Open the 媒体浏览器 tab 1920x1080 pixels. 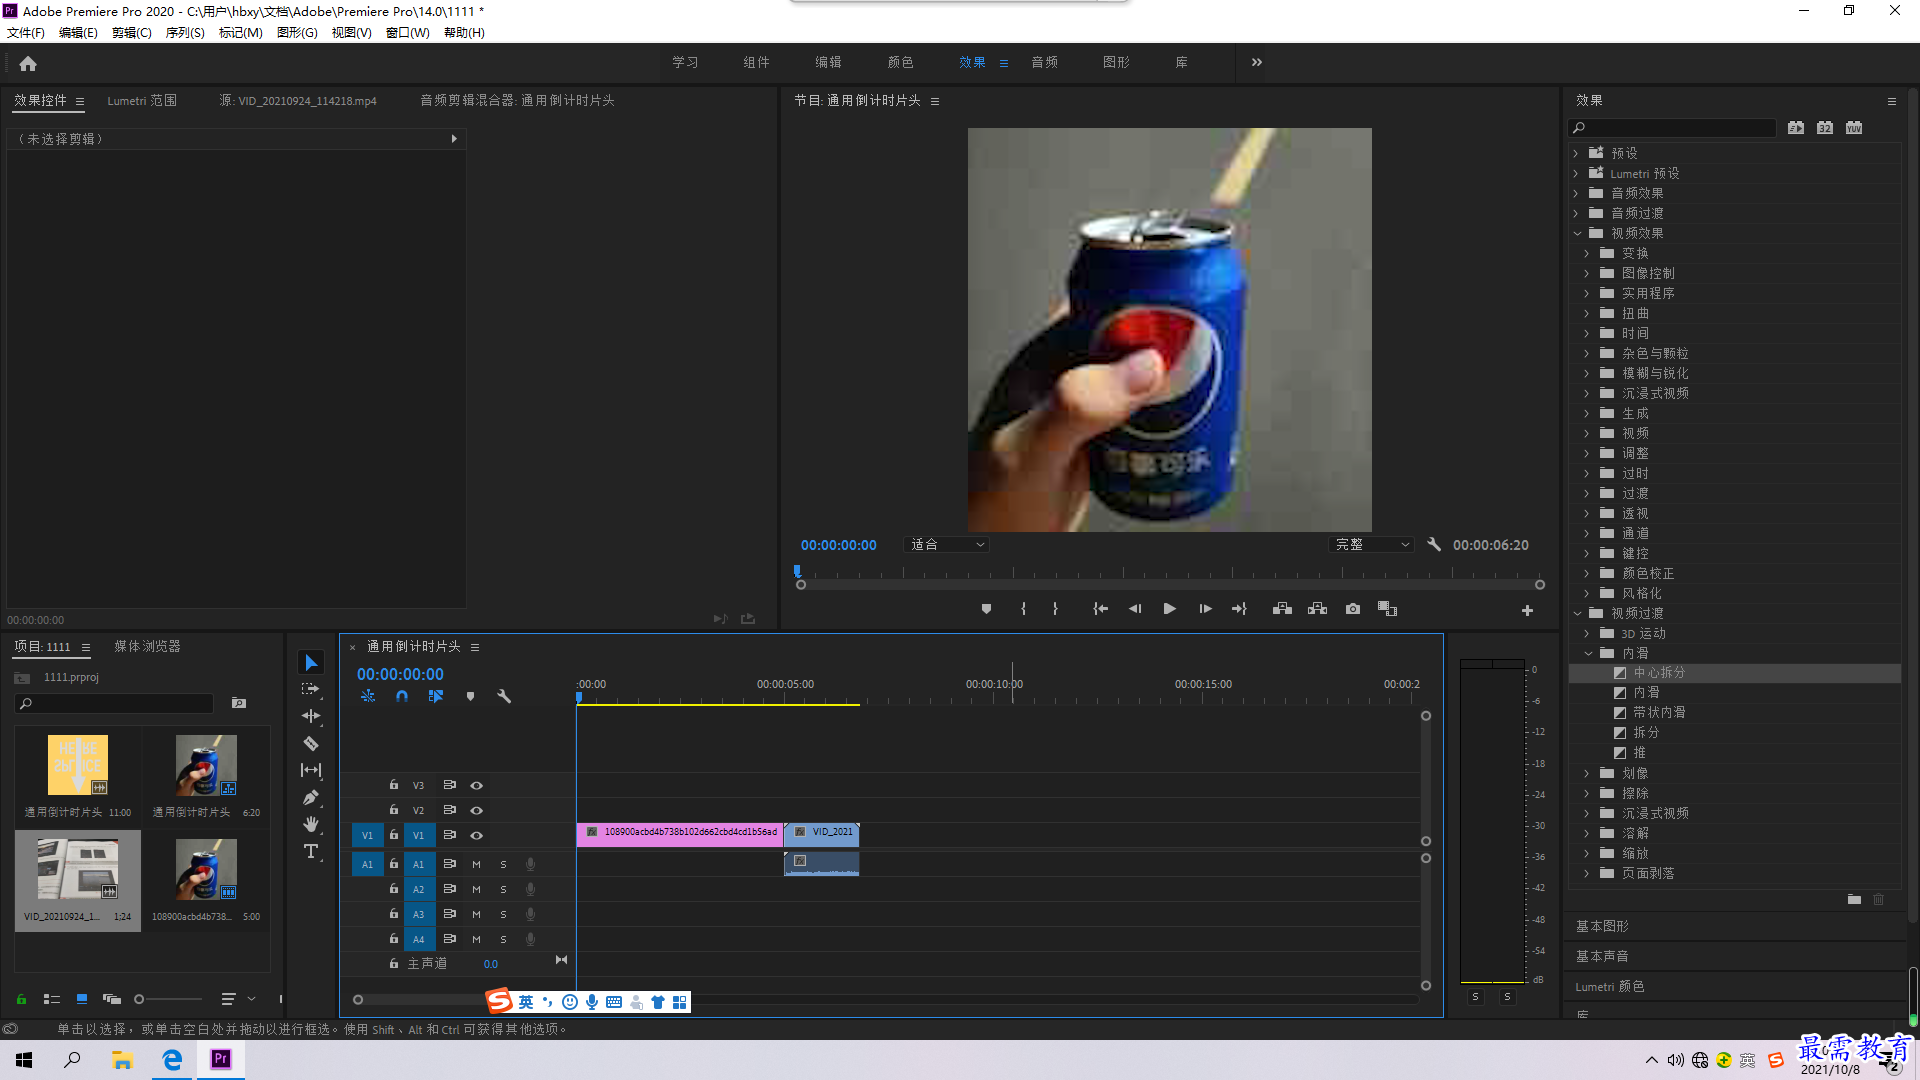[x=147, y=647]
